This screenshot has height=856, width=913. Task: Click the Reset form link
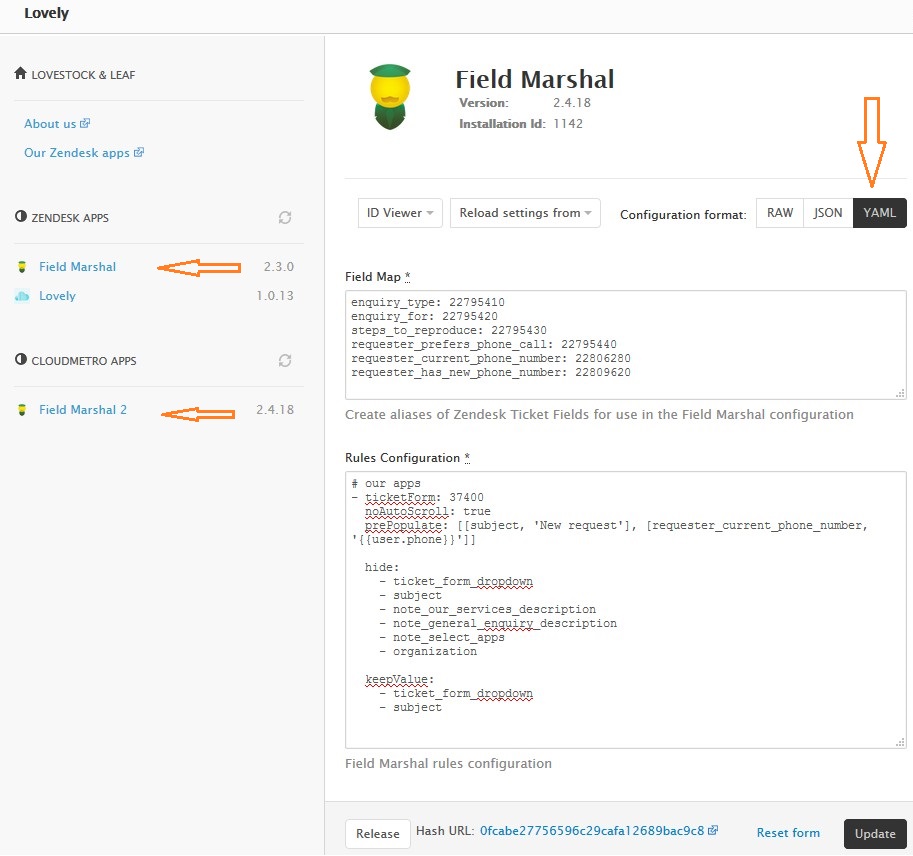pyautogui.click(x=788, y=833)
